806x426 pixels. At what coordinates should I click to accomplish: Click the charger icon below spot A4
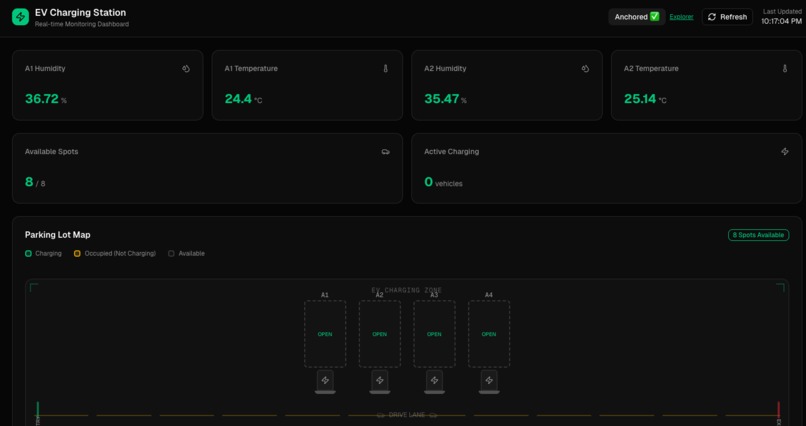(489, 382)
